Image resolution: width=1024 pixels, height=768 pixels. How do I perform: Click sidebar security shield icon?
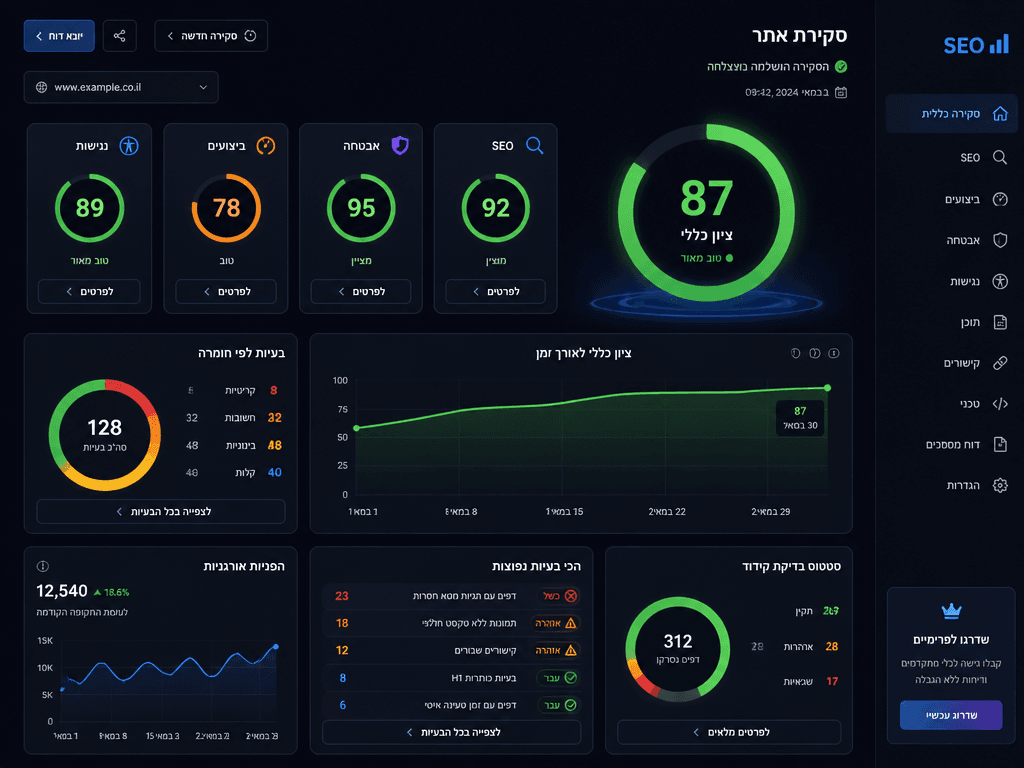pyautogui.click(x=1000, y=240)
